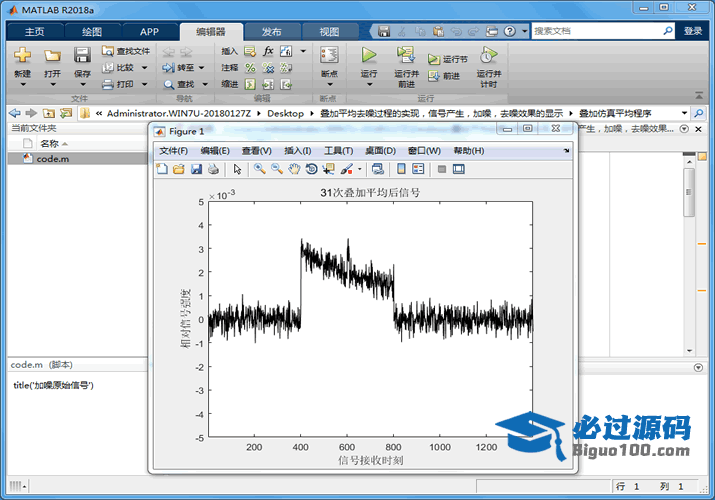715x500 pixels.
Task: Click the help question mark icon
Action: [510, 31]
